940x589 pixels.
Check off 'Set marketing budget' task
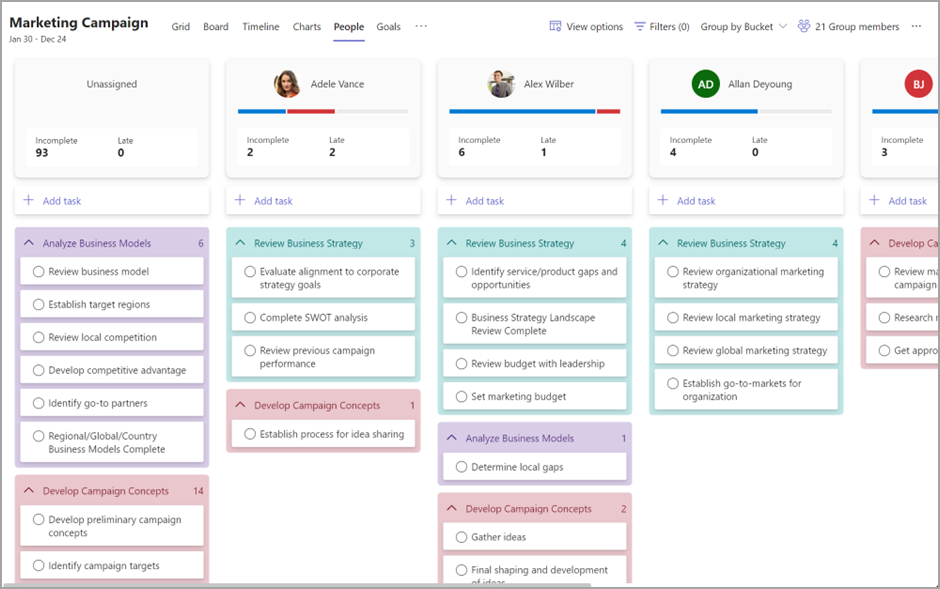coord(461,396)
